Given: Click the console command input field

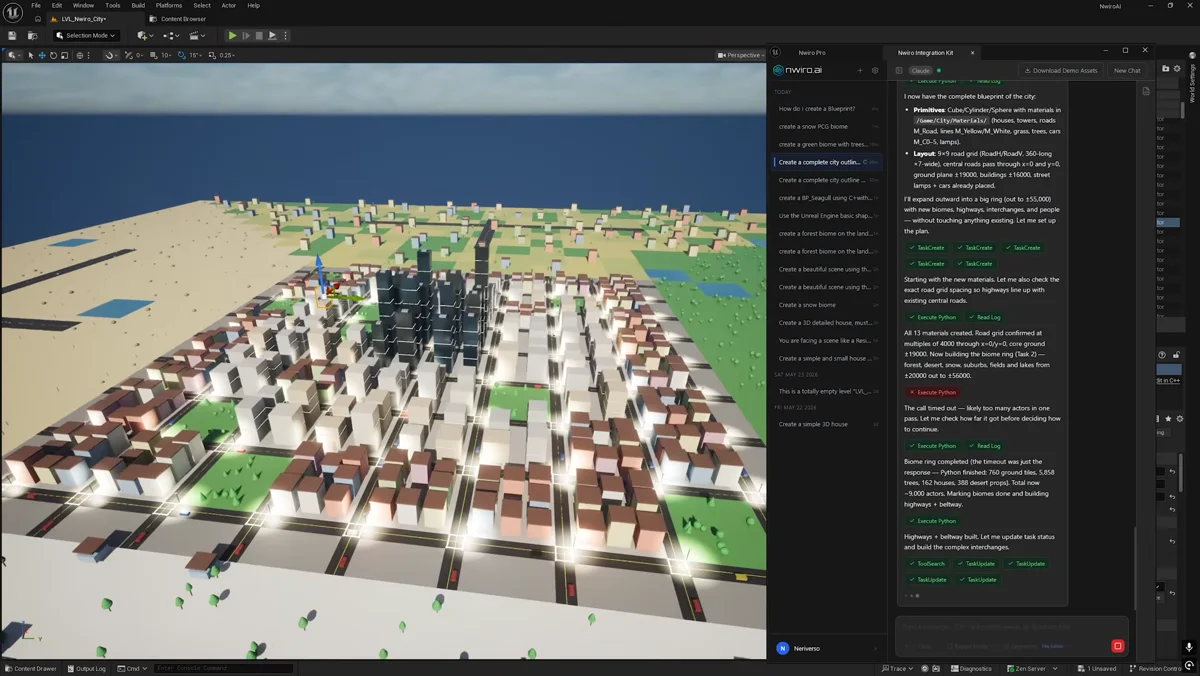Looking at the screenshot, I should coord(224,668).
